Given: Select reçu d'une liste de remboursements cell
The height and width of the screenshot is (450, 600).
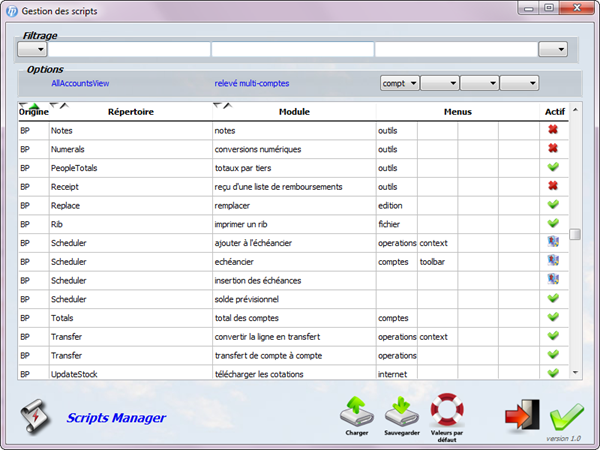Looking at the screenshot, I should tap(294, 187).
